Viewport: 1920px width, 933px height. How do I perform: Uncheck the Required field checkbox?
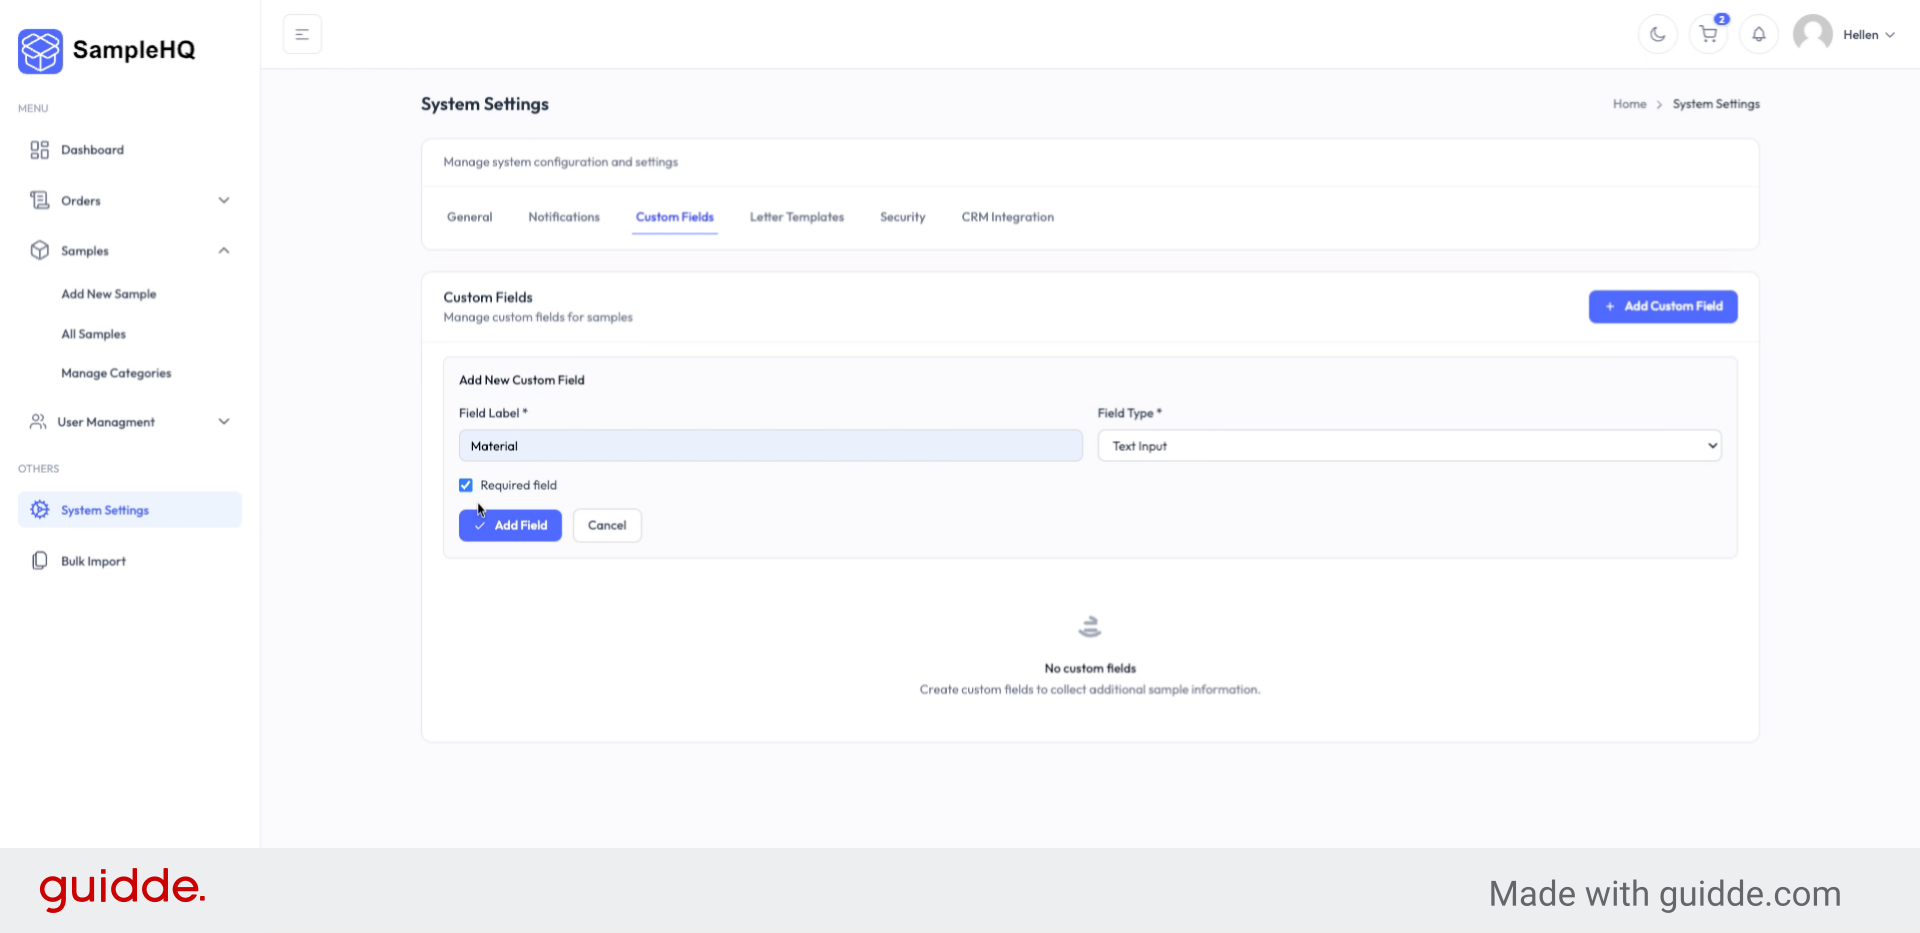[466, 485]
